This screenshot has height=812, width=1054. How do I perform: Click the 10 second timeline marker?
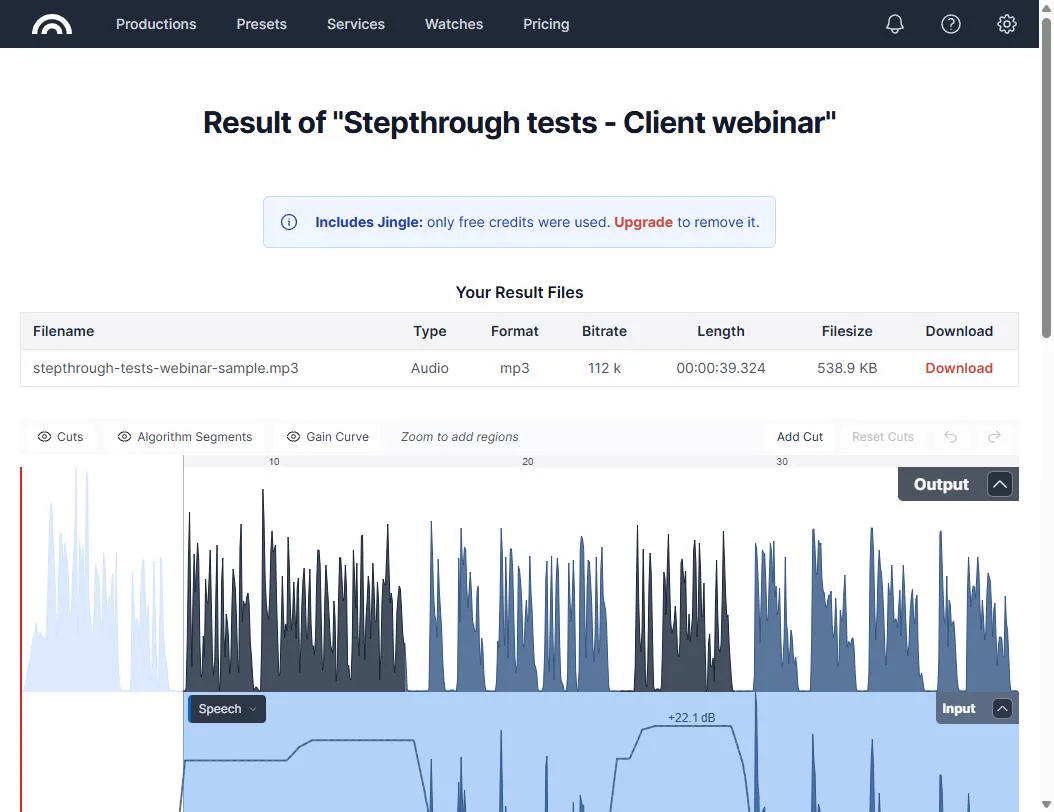click(x=274, y=462)
